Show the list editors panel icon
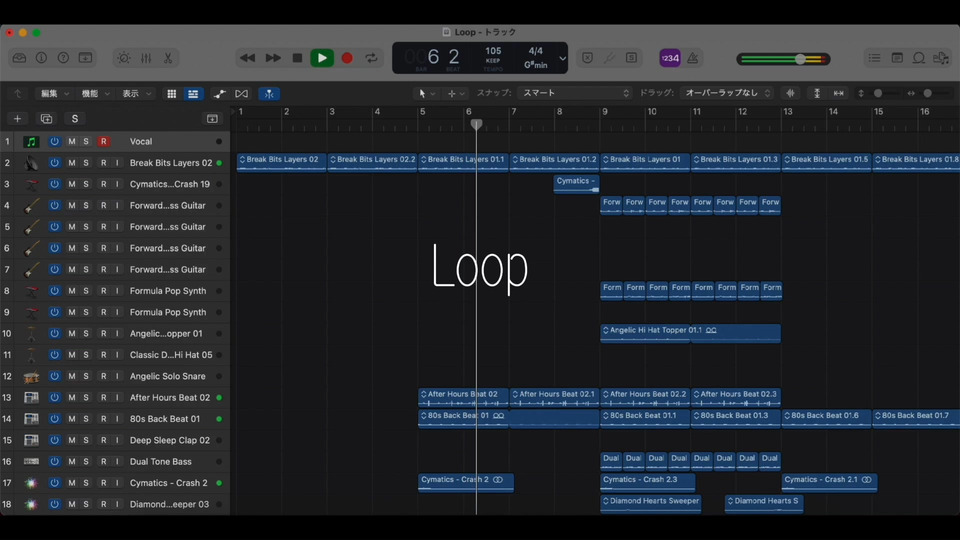 pos(875,58)
